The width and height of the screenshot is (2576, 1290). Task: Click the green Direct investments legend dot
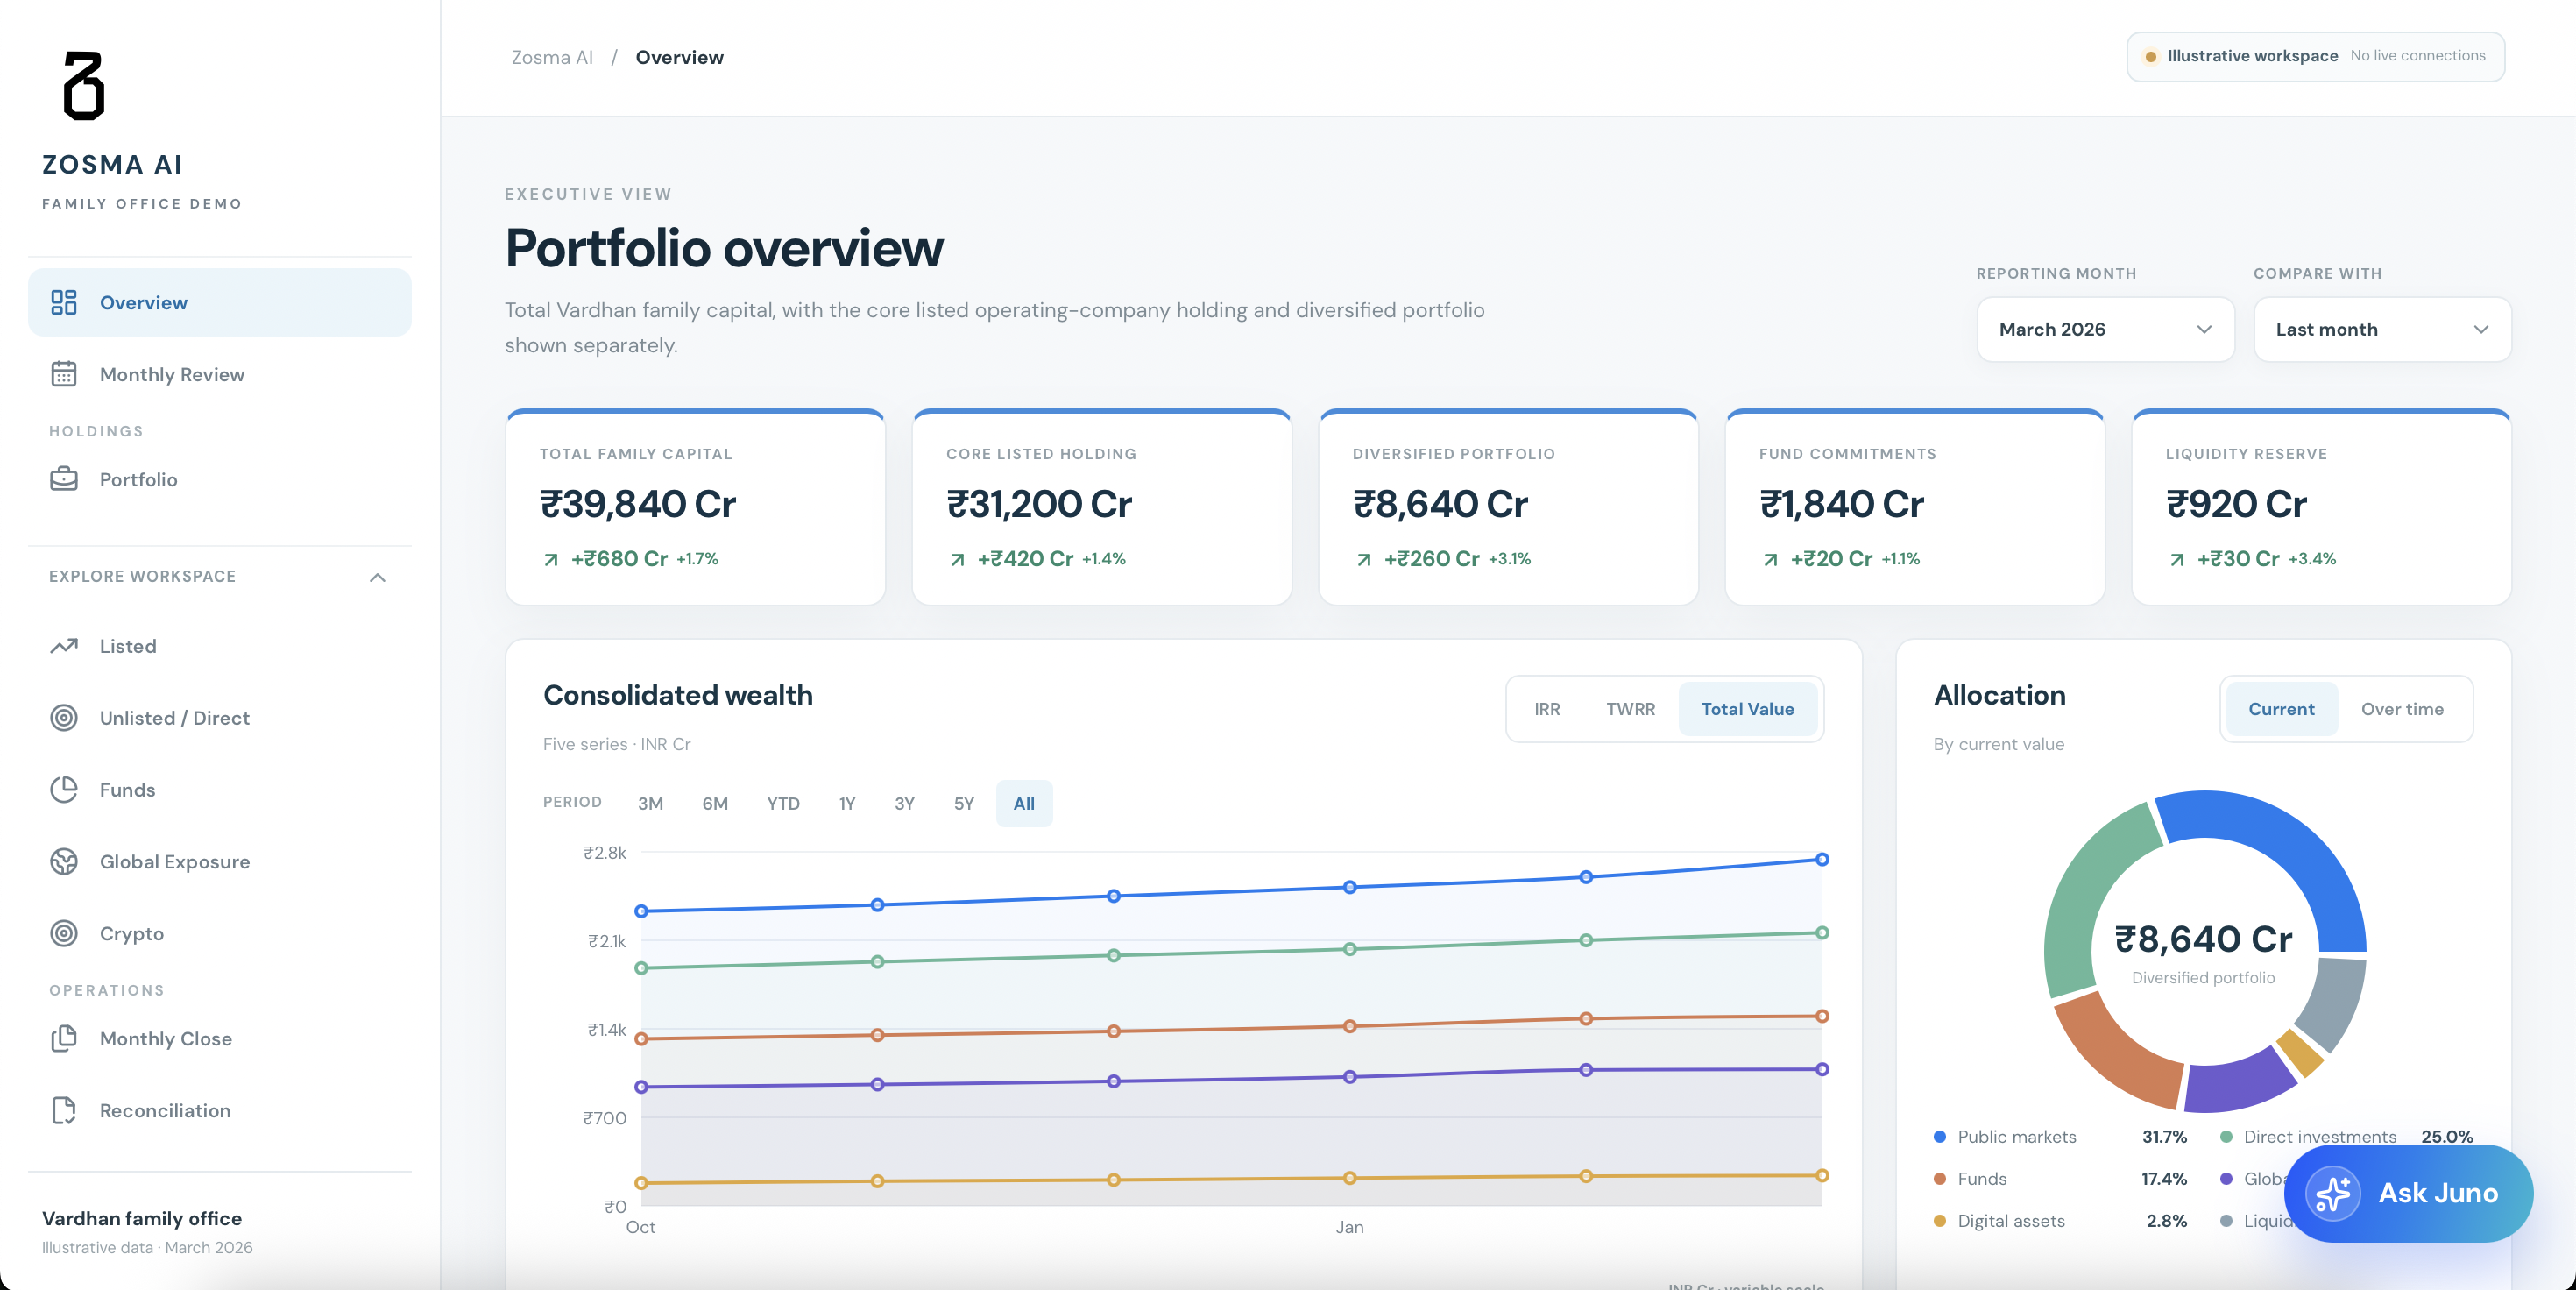pos(2226,1137)
